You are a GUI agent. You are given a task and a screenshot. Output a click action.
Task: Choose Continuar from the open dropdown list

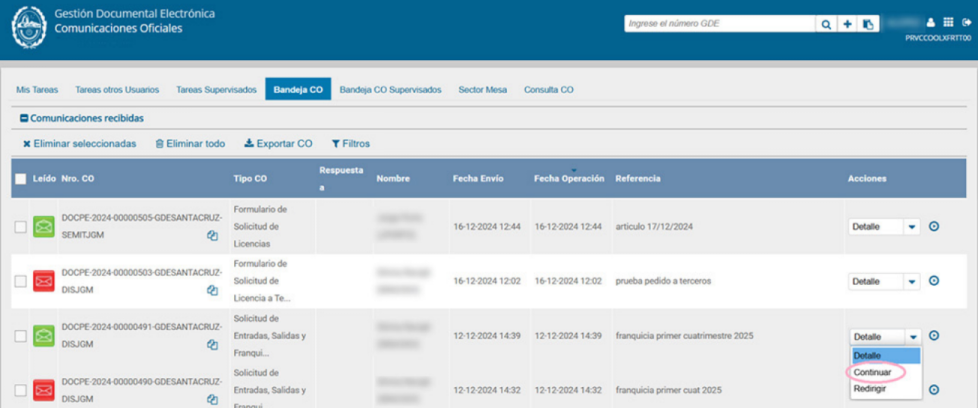tap(872, 372)
